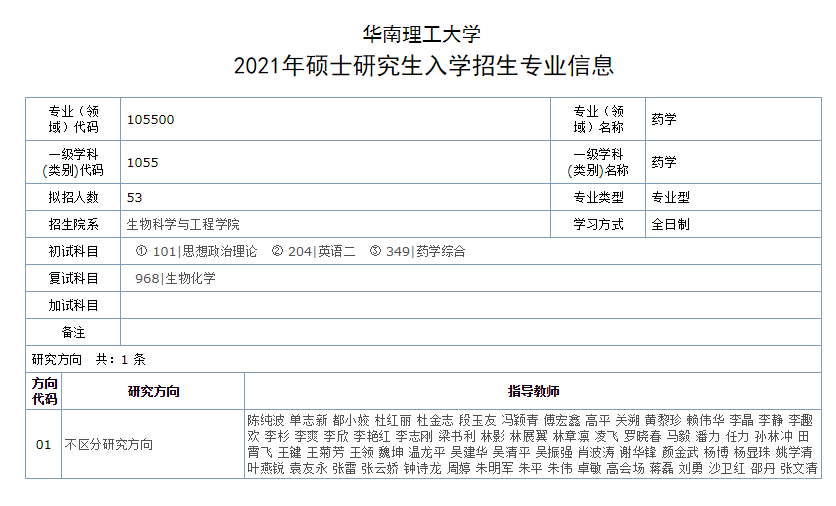Click the column header 指导教师

click(x=533, y=391)
